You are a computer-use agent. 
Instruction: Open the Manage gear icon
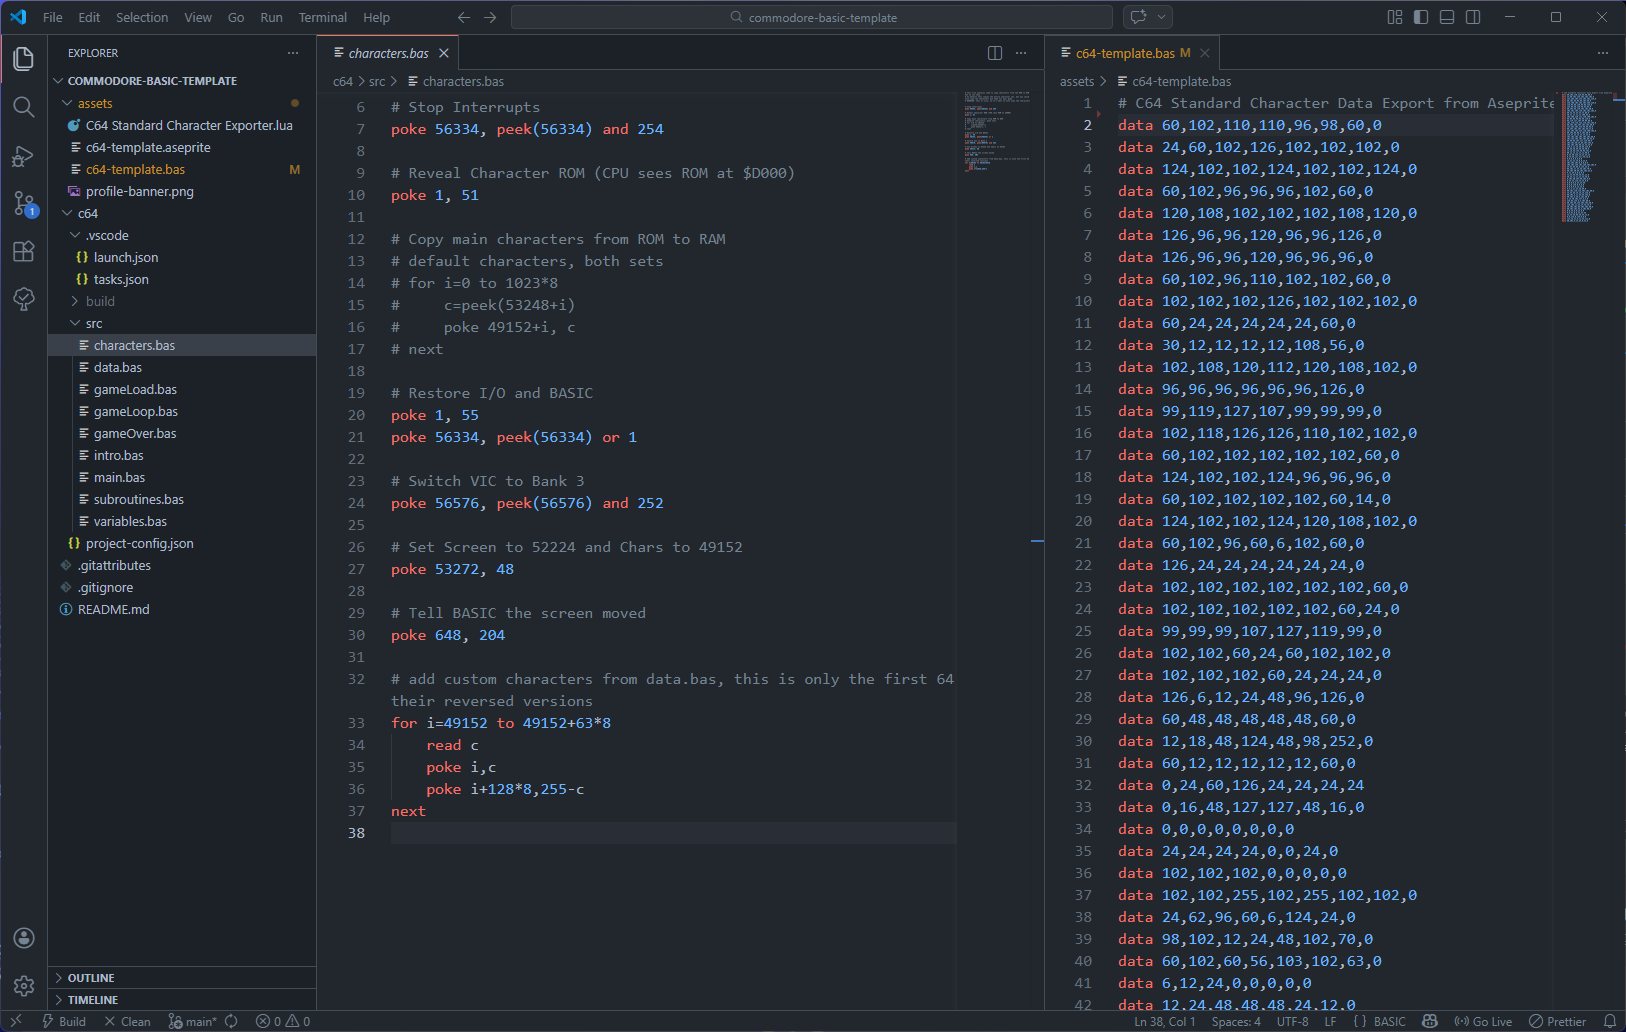[24, 986]
